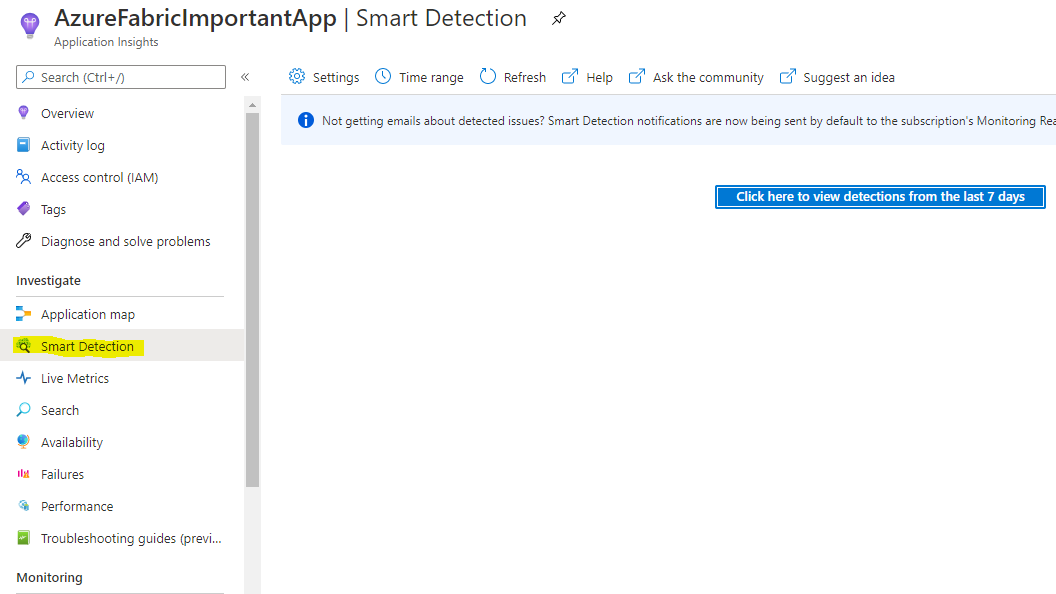
Task: Select the Tags icon
Action: (23, 208)
